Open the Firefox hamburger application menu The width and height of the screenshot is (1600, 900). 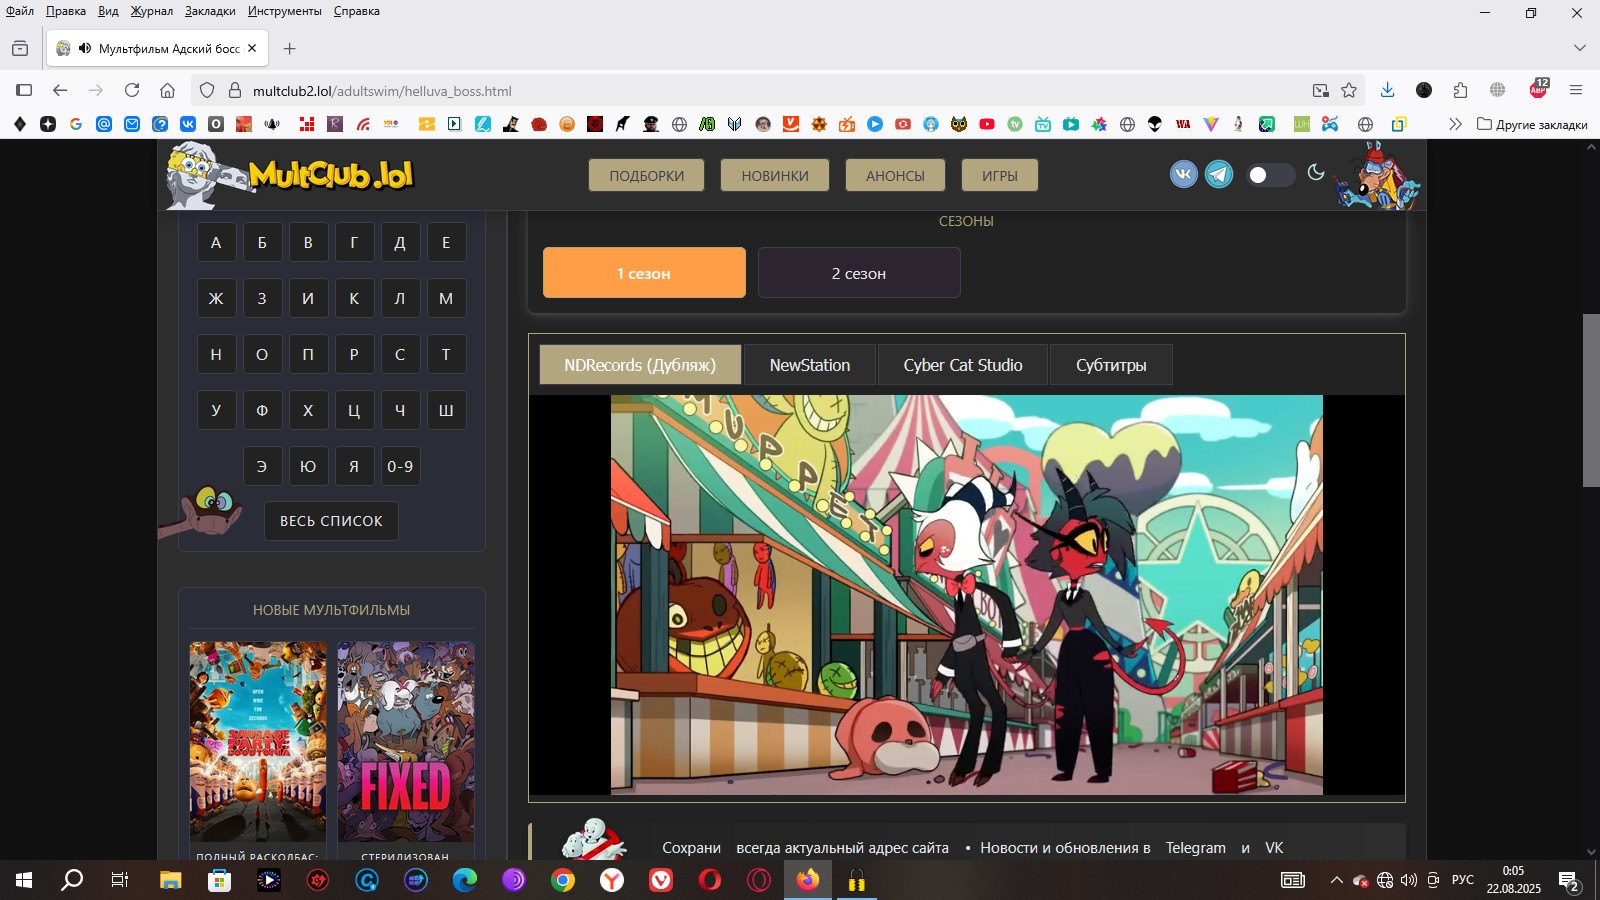tap(1576, 90)
